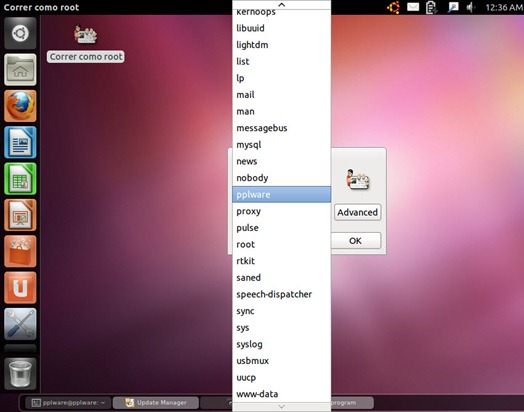The width and height of the screenshot is (524, 412).
Task: Select user libuuid from the list
Action: point(282,28)
